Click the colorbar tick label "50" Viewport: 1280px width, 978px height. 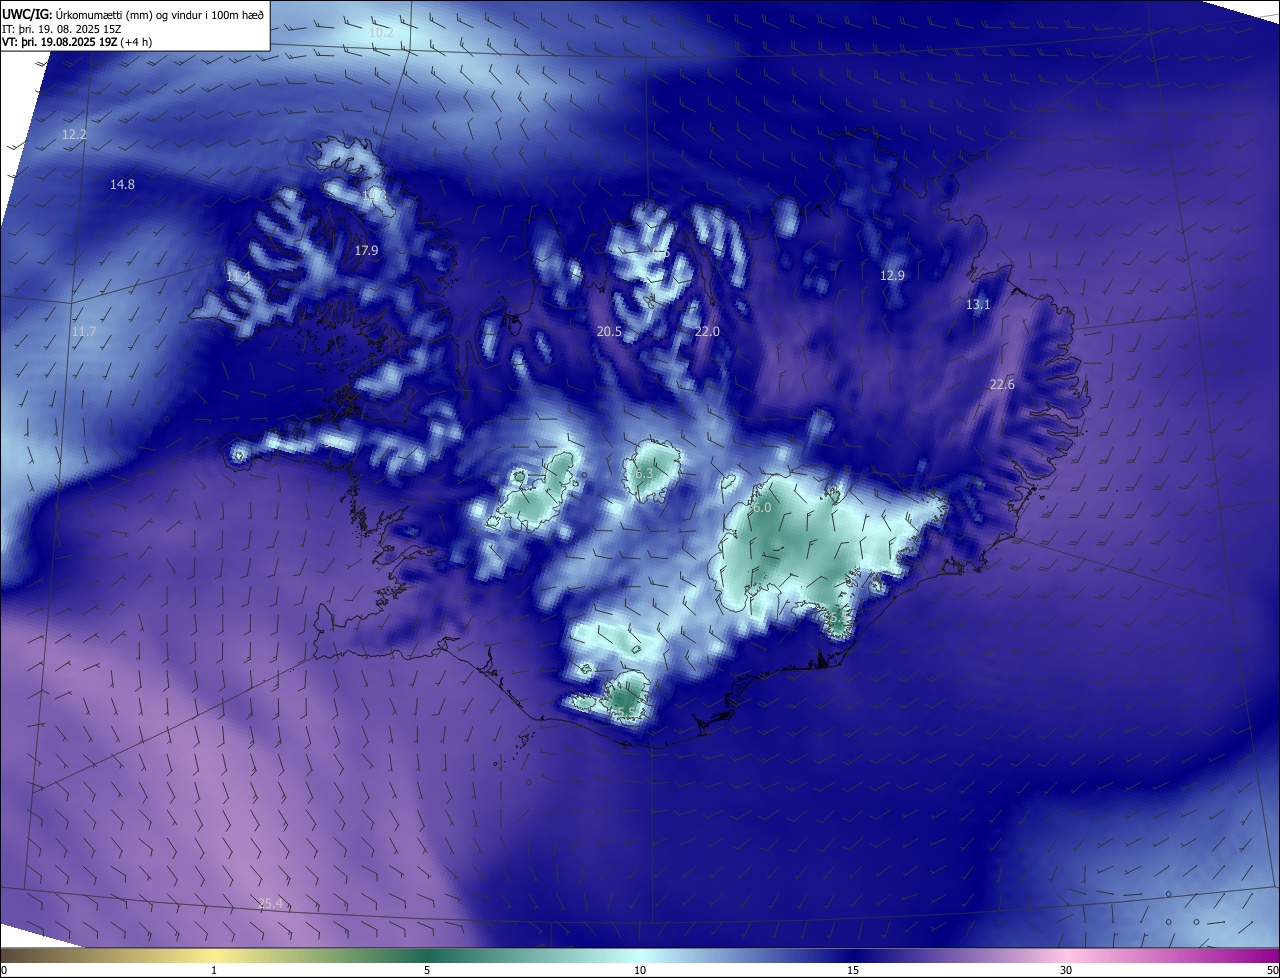pos(1272,970)
